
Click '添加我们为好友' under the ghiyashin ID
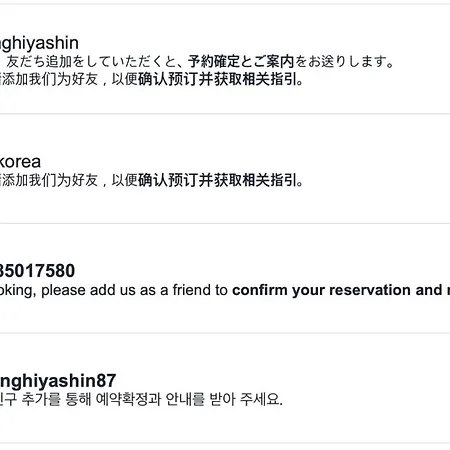[x=49, y=79]
